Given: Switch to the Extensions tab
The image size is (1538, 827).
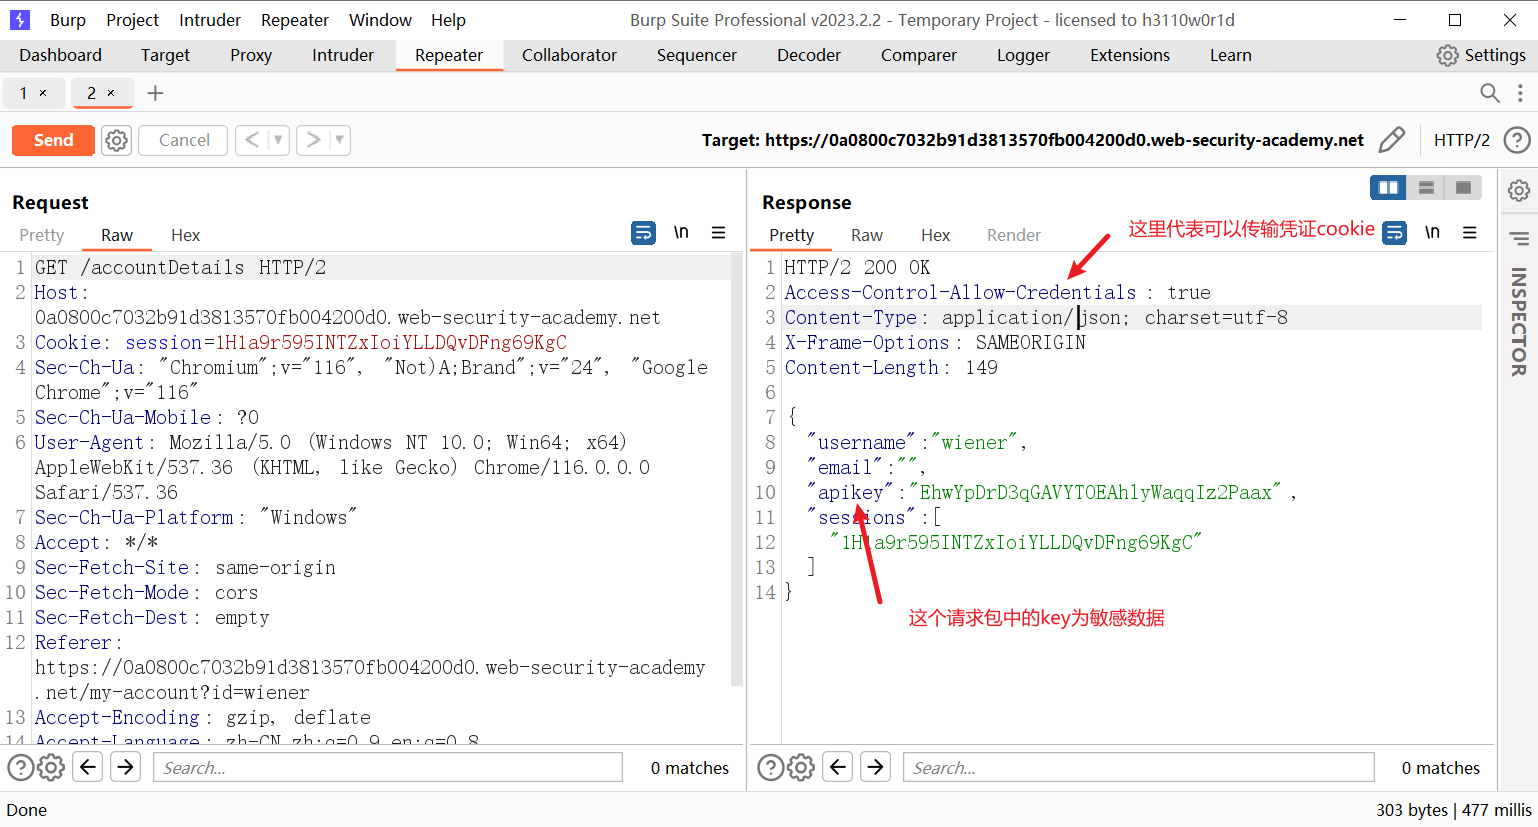Looking at the screenshot, I should [1130, 55].
